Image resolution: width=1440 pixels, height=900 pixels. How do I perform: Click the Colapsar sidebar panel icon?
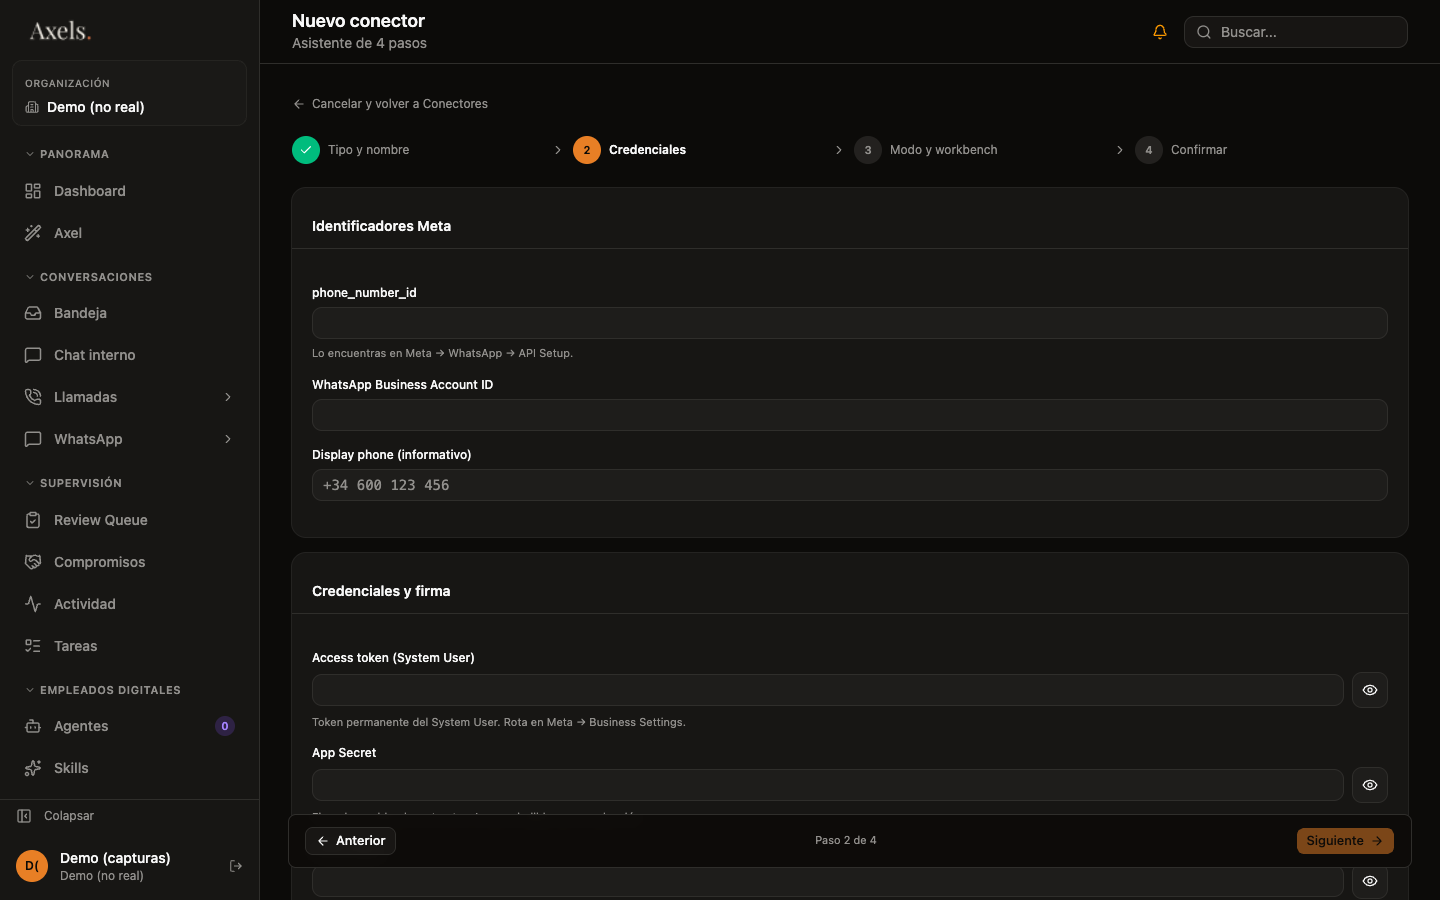(x=24, y=816)
